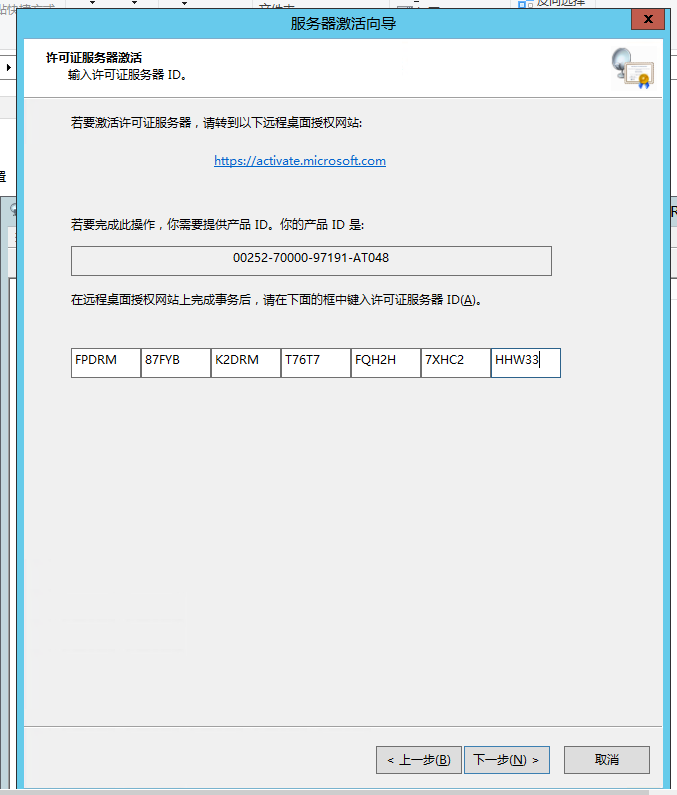Viewport: 677px width, 795px height.
Task: Select product ID 00252-70000-97191-AT048 box
Action: (311, 261)
